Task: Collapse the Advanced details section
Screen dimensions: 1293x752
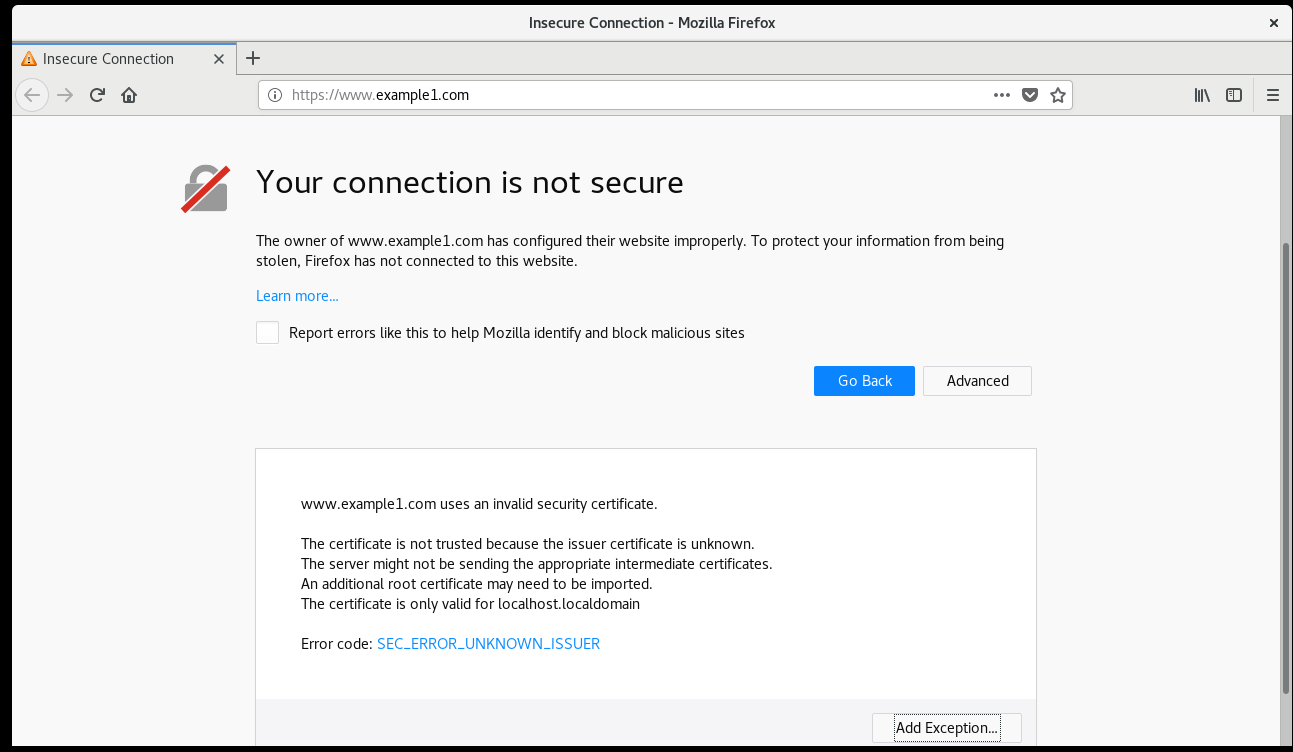Action: [977, 381]
